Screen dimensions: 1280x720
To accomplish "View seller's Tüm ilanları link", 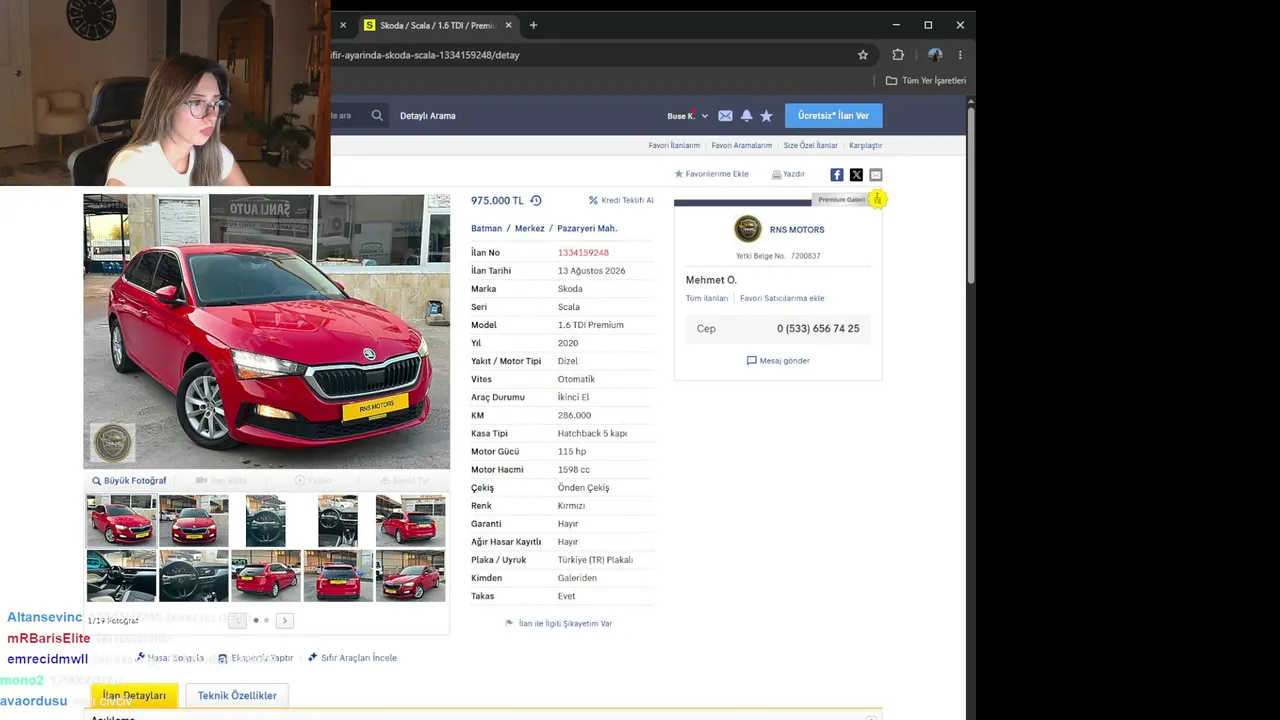I will pos(707,298).
